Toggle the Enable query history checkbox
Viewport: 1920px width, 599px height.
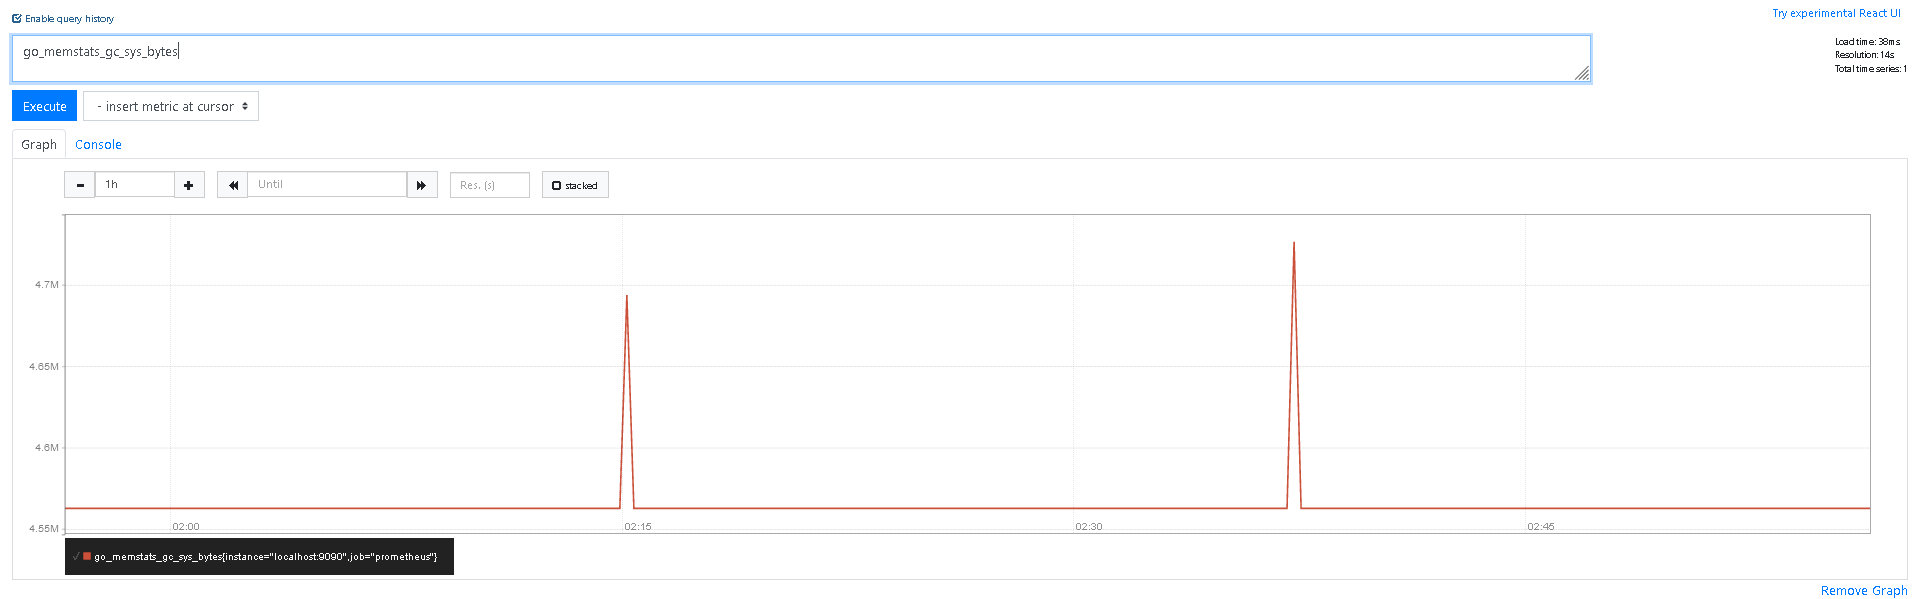[x=17, y=18]
